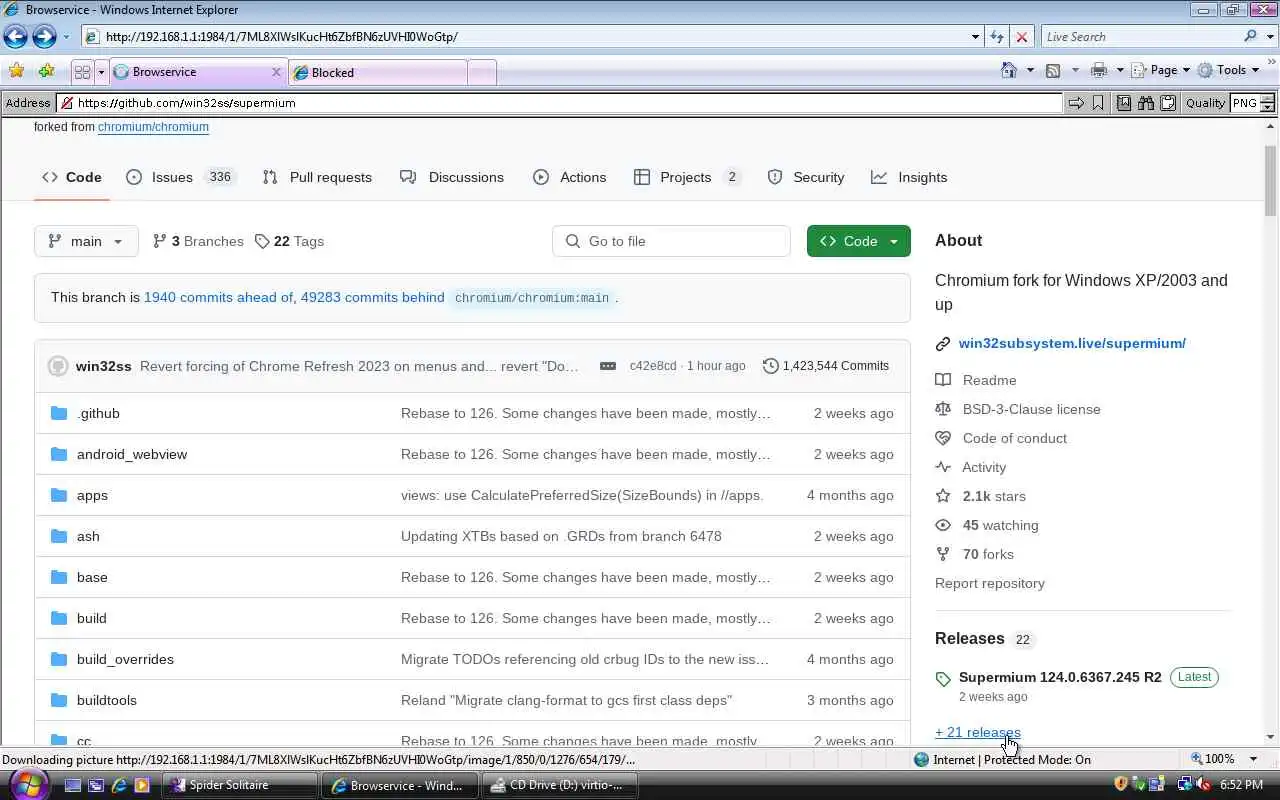Click the Show Desktop Quick Launch icon
Viewport: 1280px width, 800px height.
[x=73, y=785]
